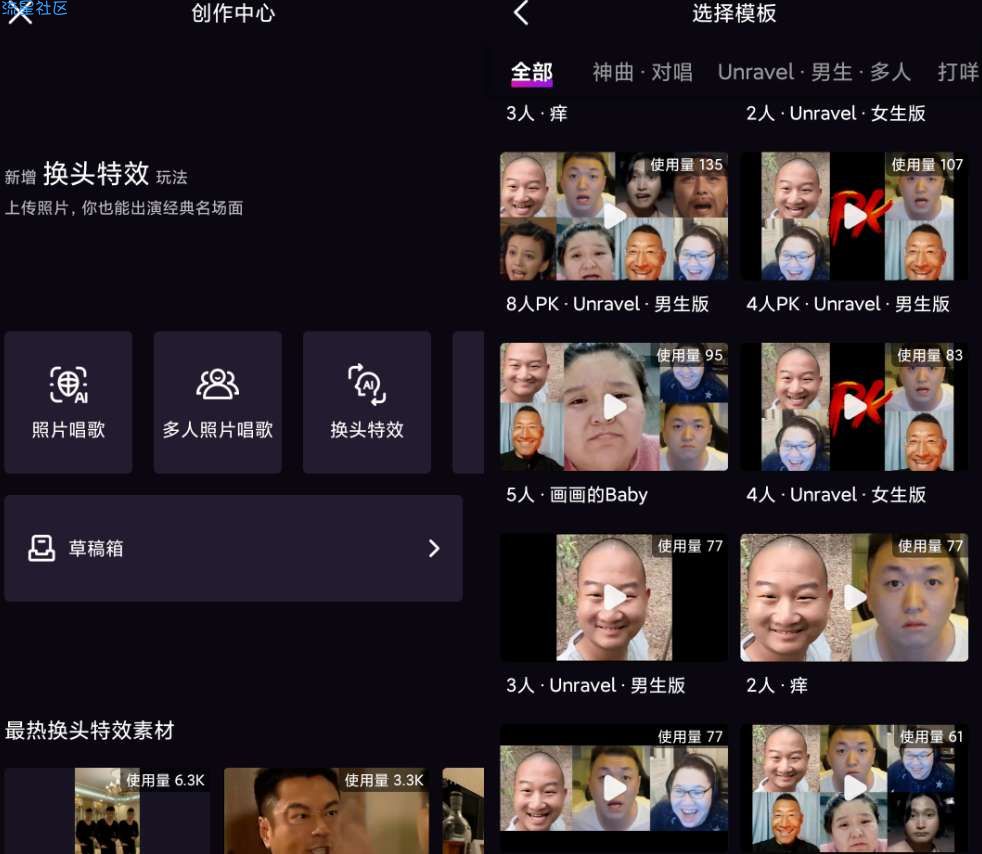This screenshot has width=982, height=854.
Task: Open the 照片唱歌 photo singing feature
Action: [68, 402]
